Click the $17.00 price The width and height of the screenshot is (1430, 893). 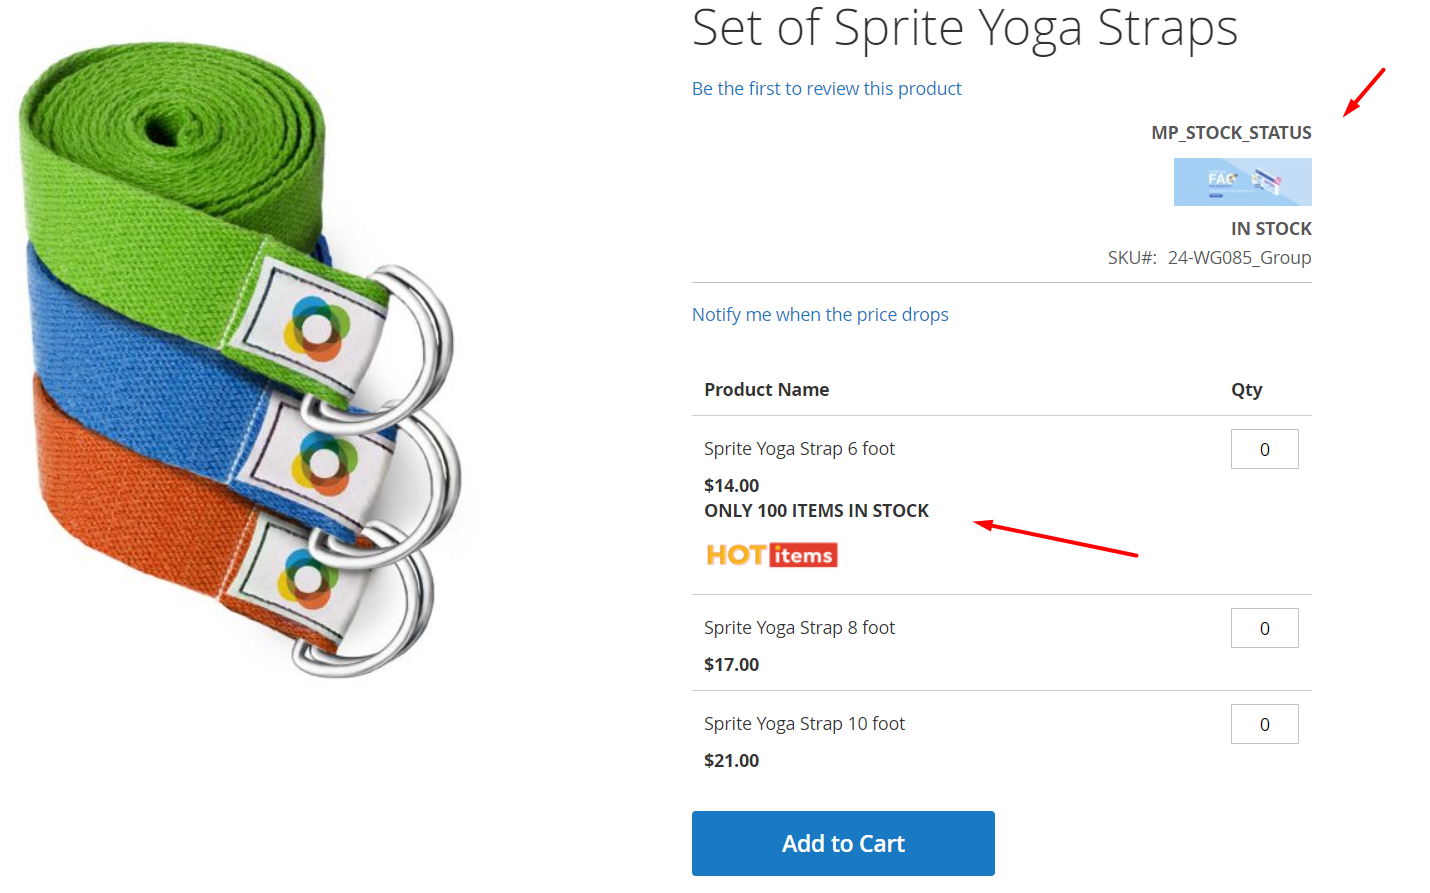(731, 665)
